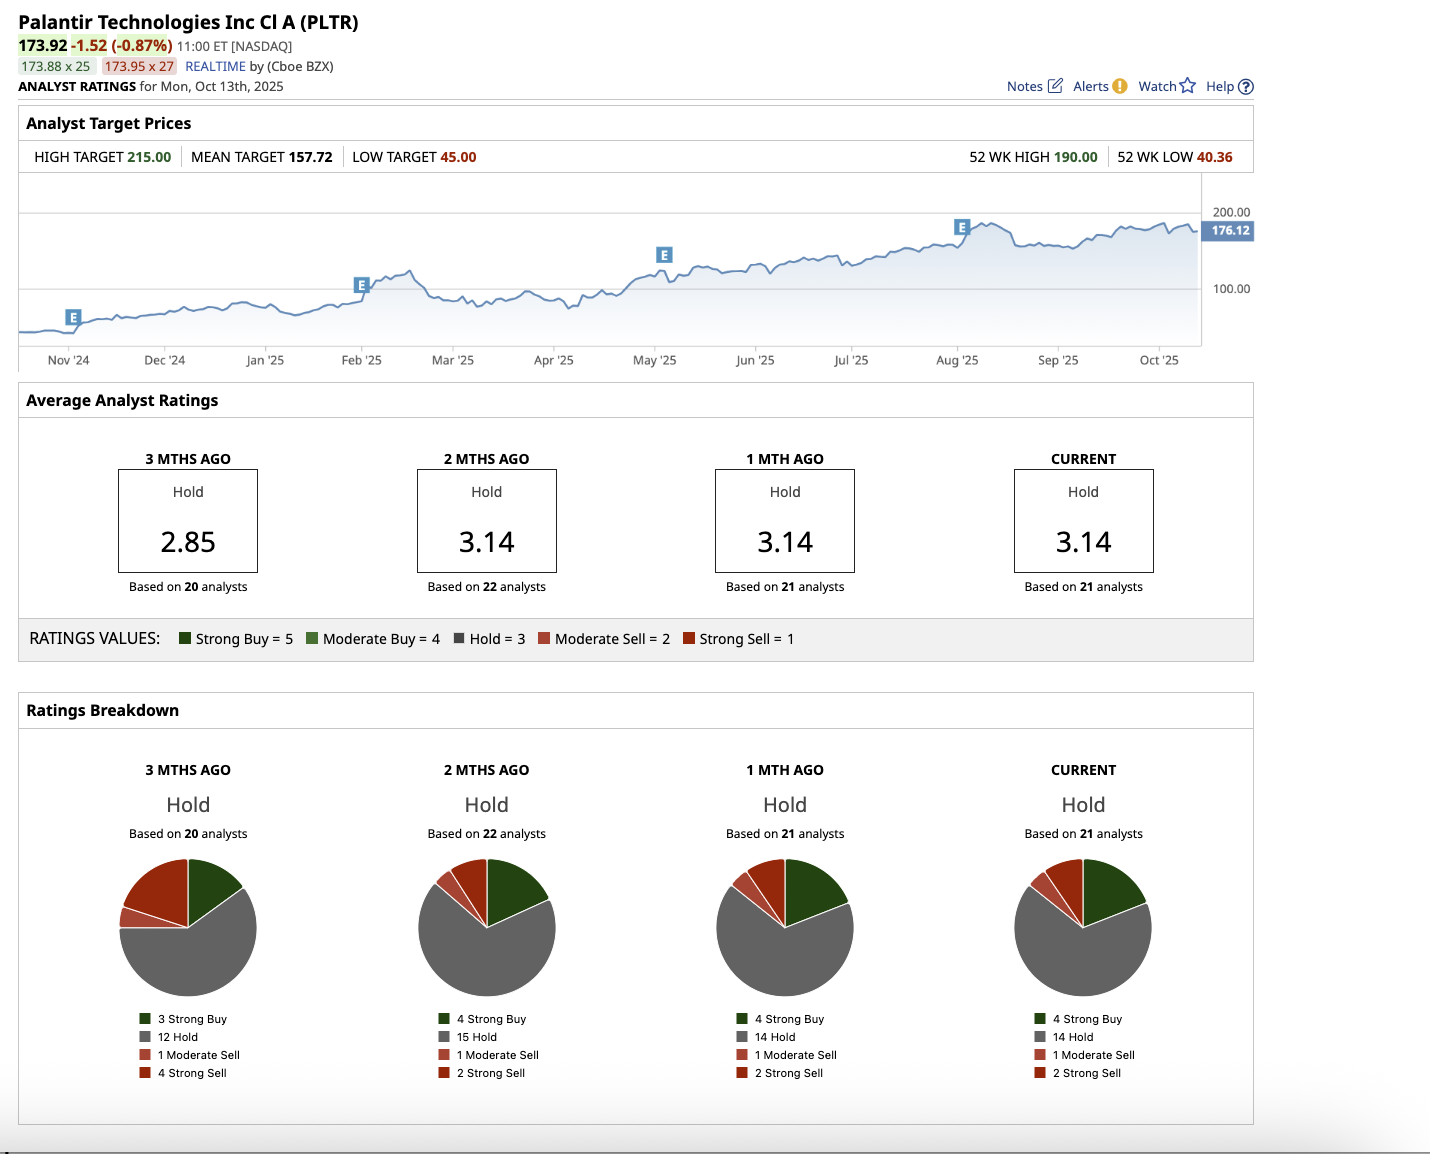Select the earnings marker near Aug '25

[962, 227]
